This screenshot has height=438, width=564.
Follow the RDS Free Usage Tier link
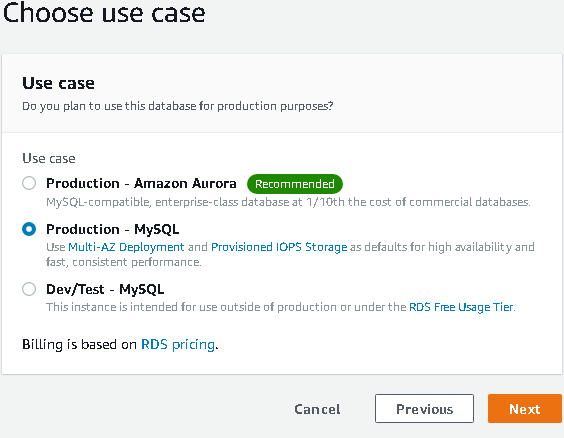(461, 307)
